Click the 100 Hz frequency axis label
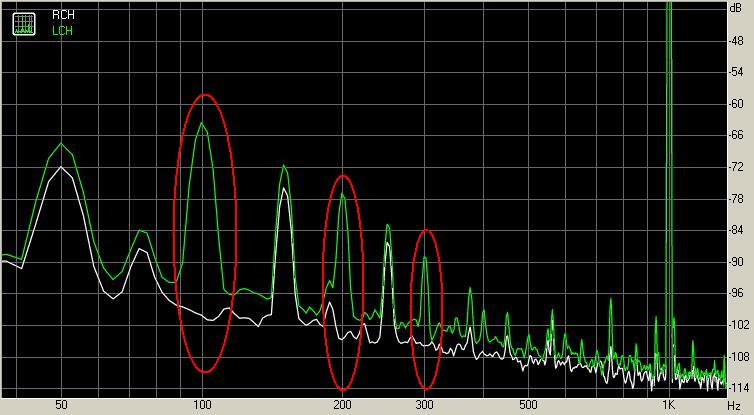The width and height of the screenshot is (754, 415). click(x=202, y=405)
